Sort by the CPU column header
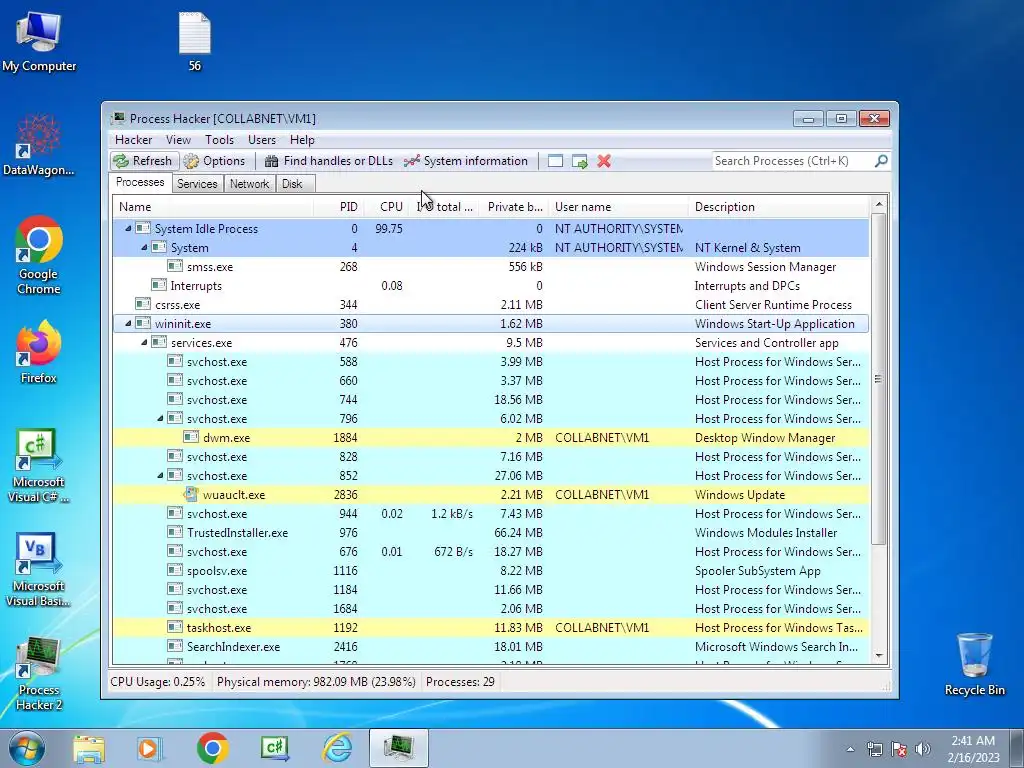 click(387, 207)
